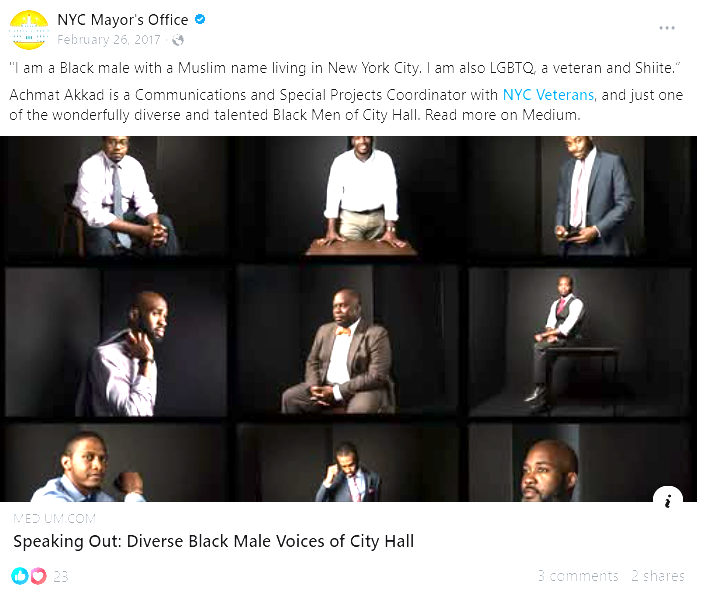
Task: Click the February 26, 2017 timestamp
Action: [109, 40]
